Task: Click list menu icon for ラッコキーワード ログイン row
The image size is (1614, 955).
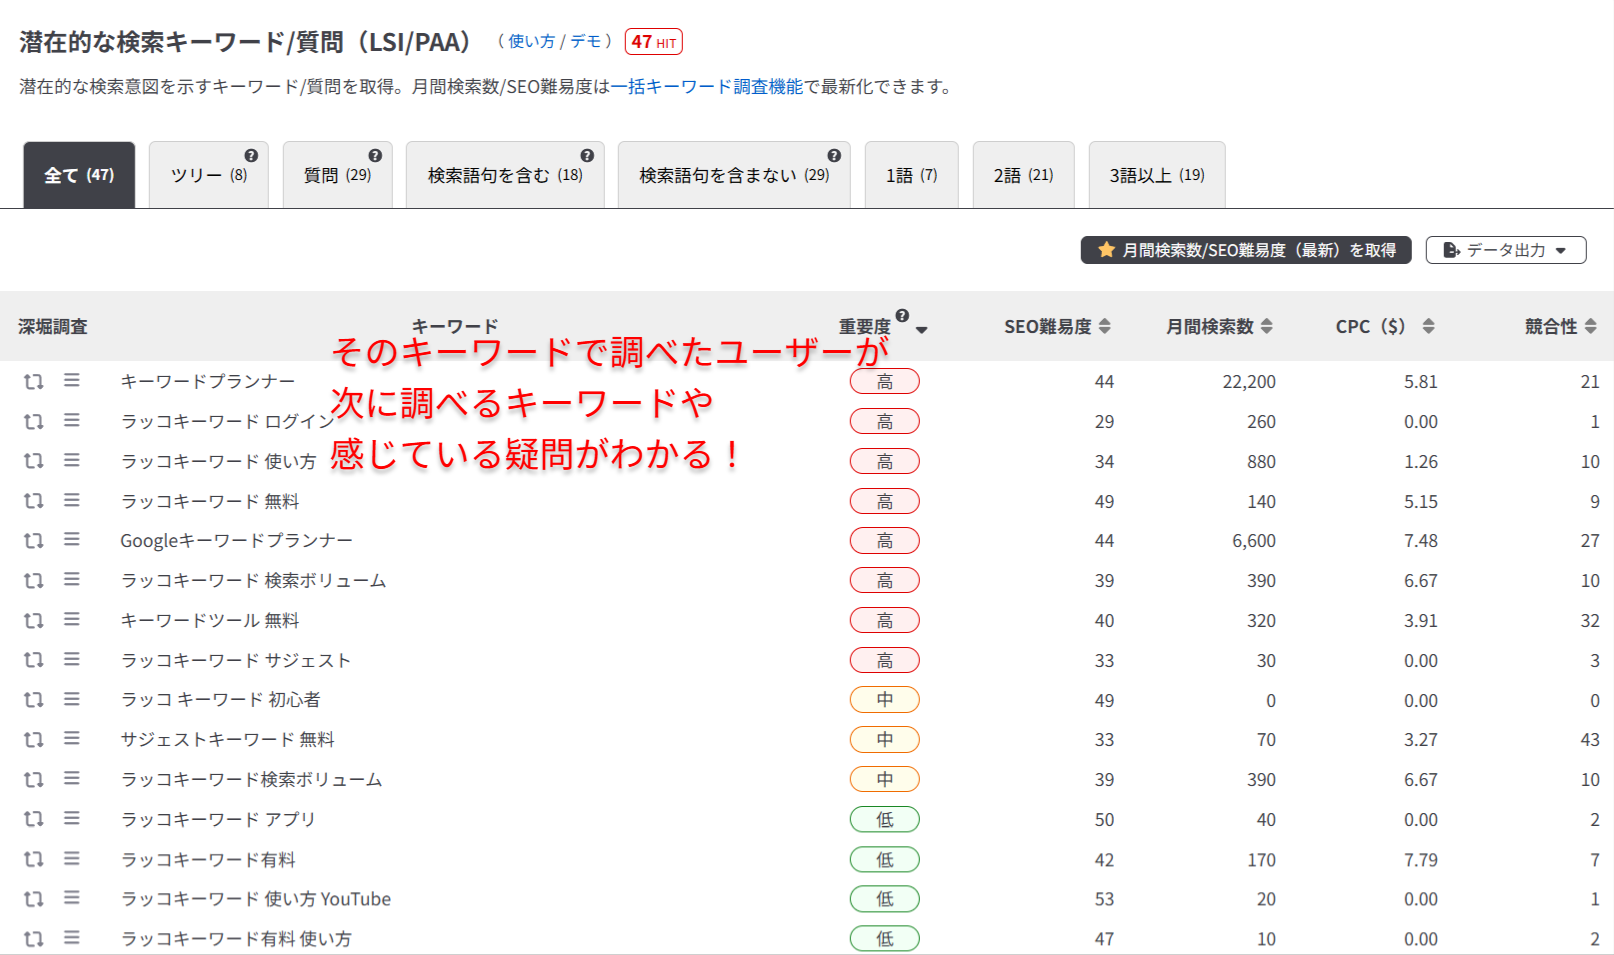Action: (72, 421)
